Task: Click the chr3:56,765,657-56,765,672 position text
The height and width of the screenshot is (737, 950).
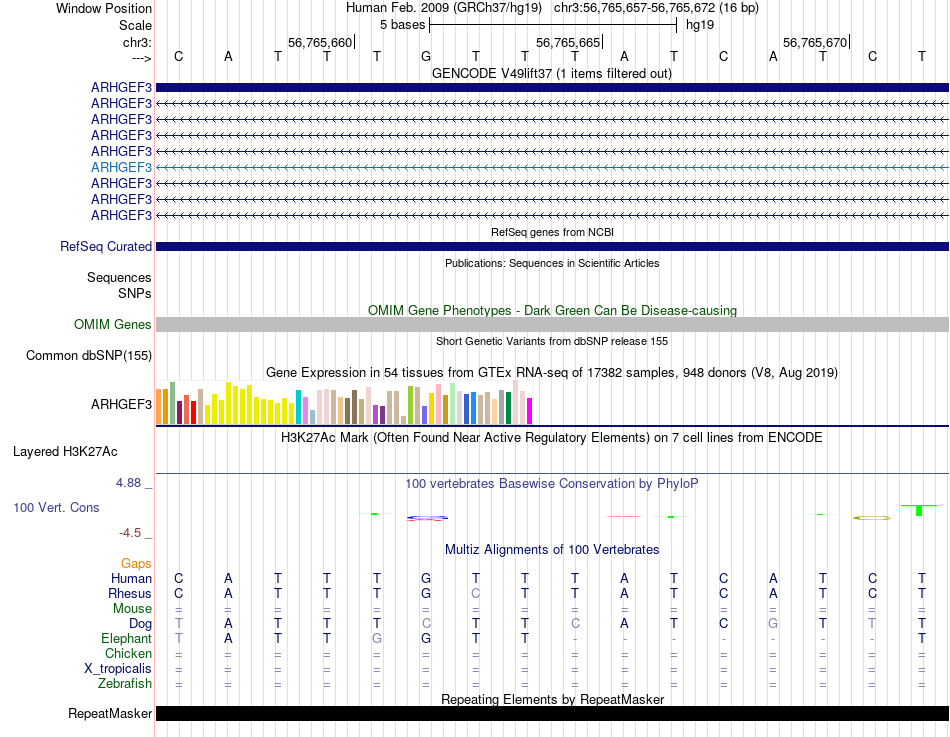Action: pos(656,8)
